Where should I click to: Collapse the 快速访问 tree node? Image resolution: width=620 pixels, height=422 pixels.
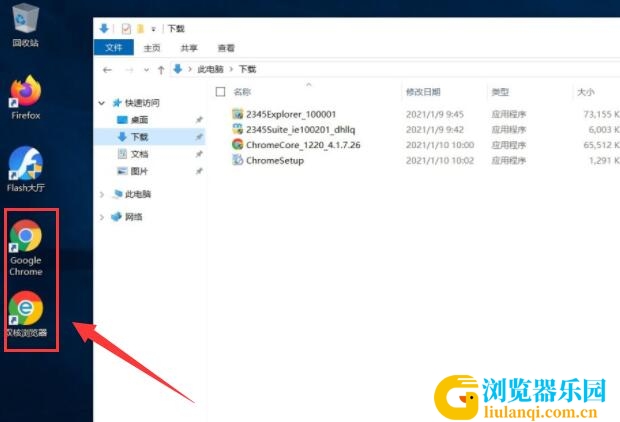click(102, 103)
